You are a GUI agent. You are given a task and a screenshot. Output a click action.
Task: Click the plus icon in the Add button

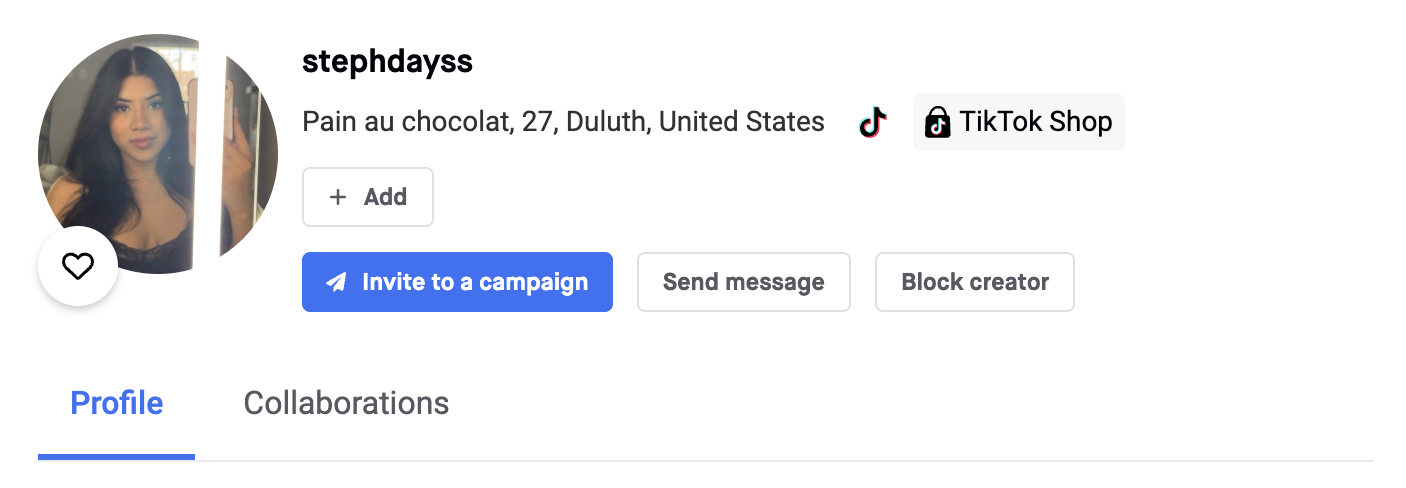point(338,197)
